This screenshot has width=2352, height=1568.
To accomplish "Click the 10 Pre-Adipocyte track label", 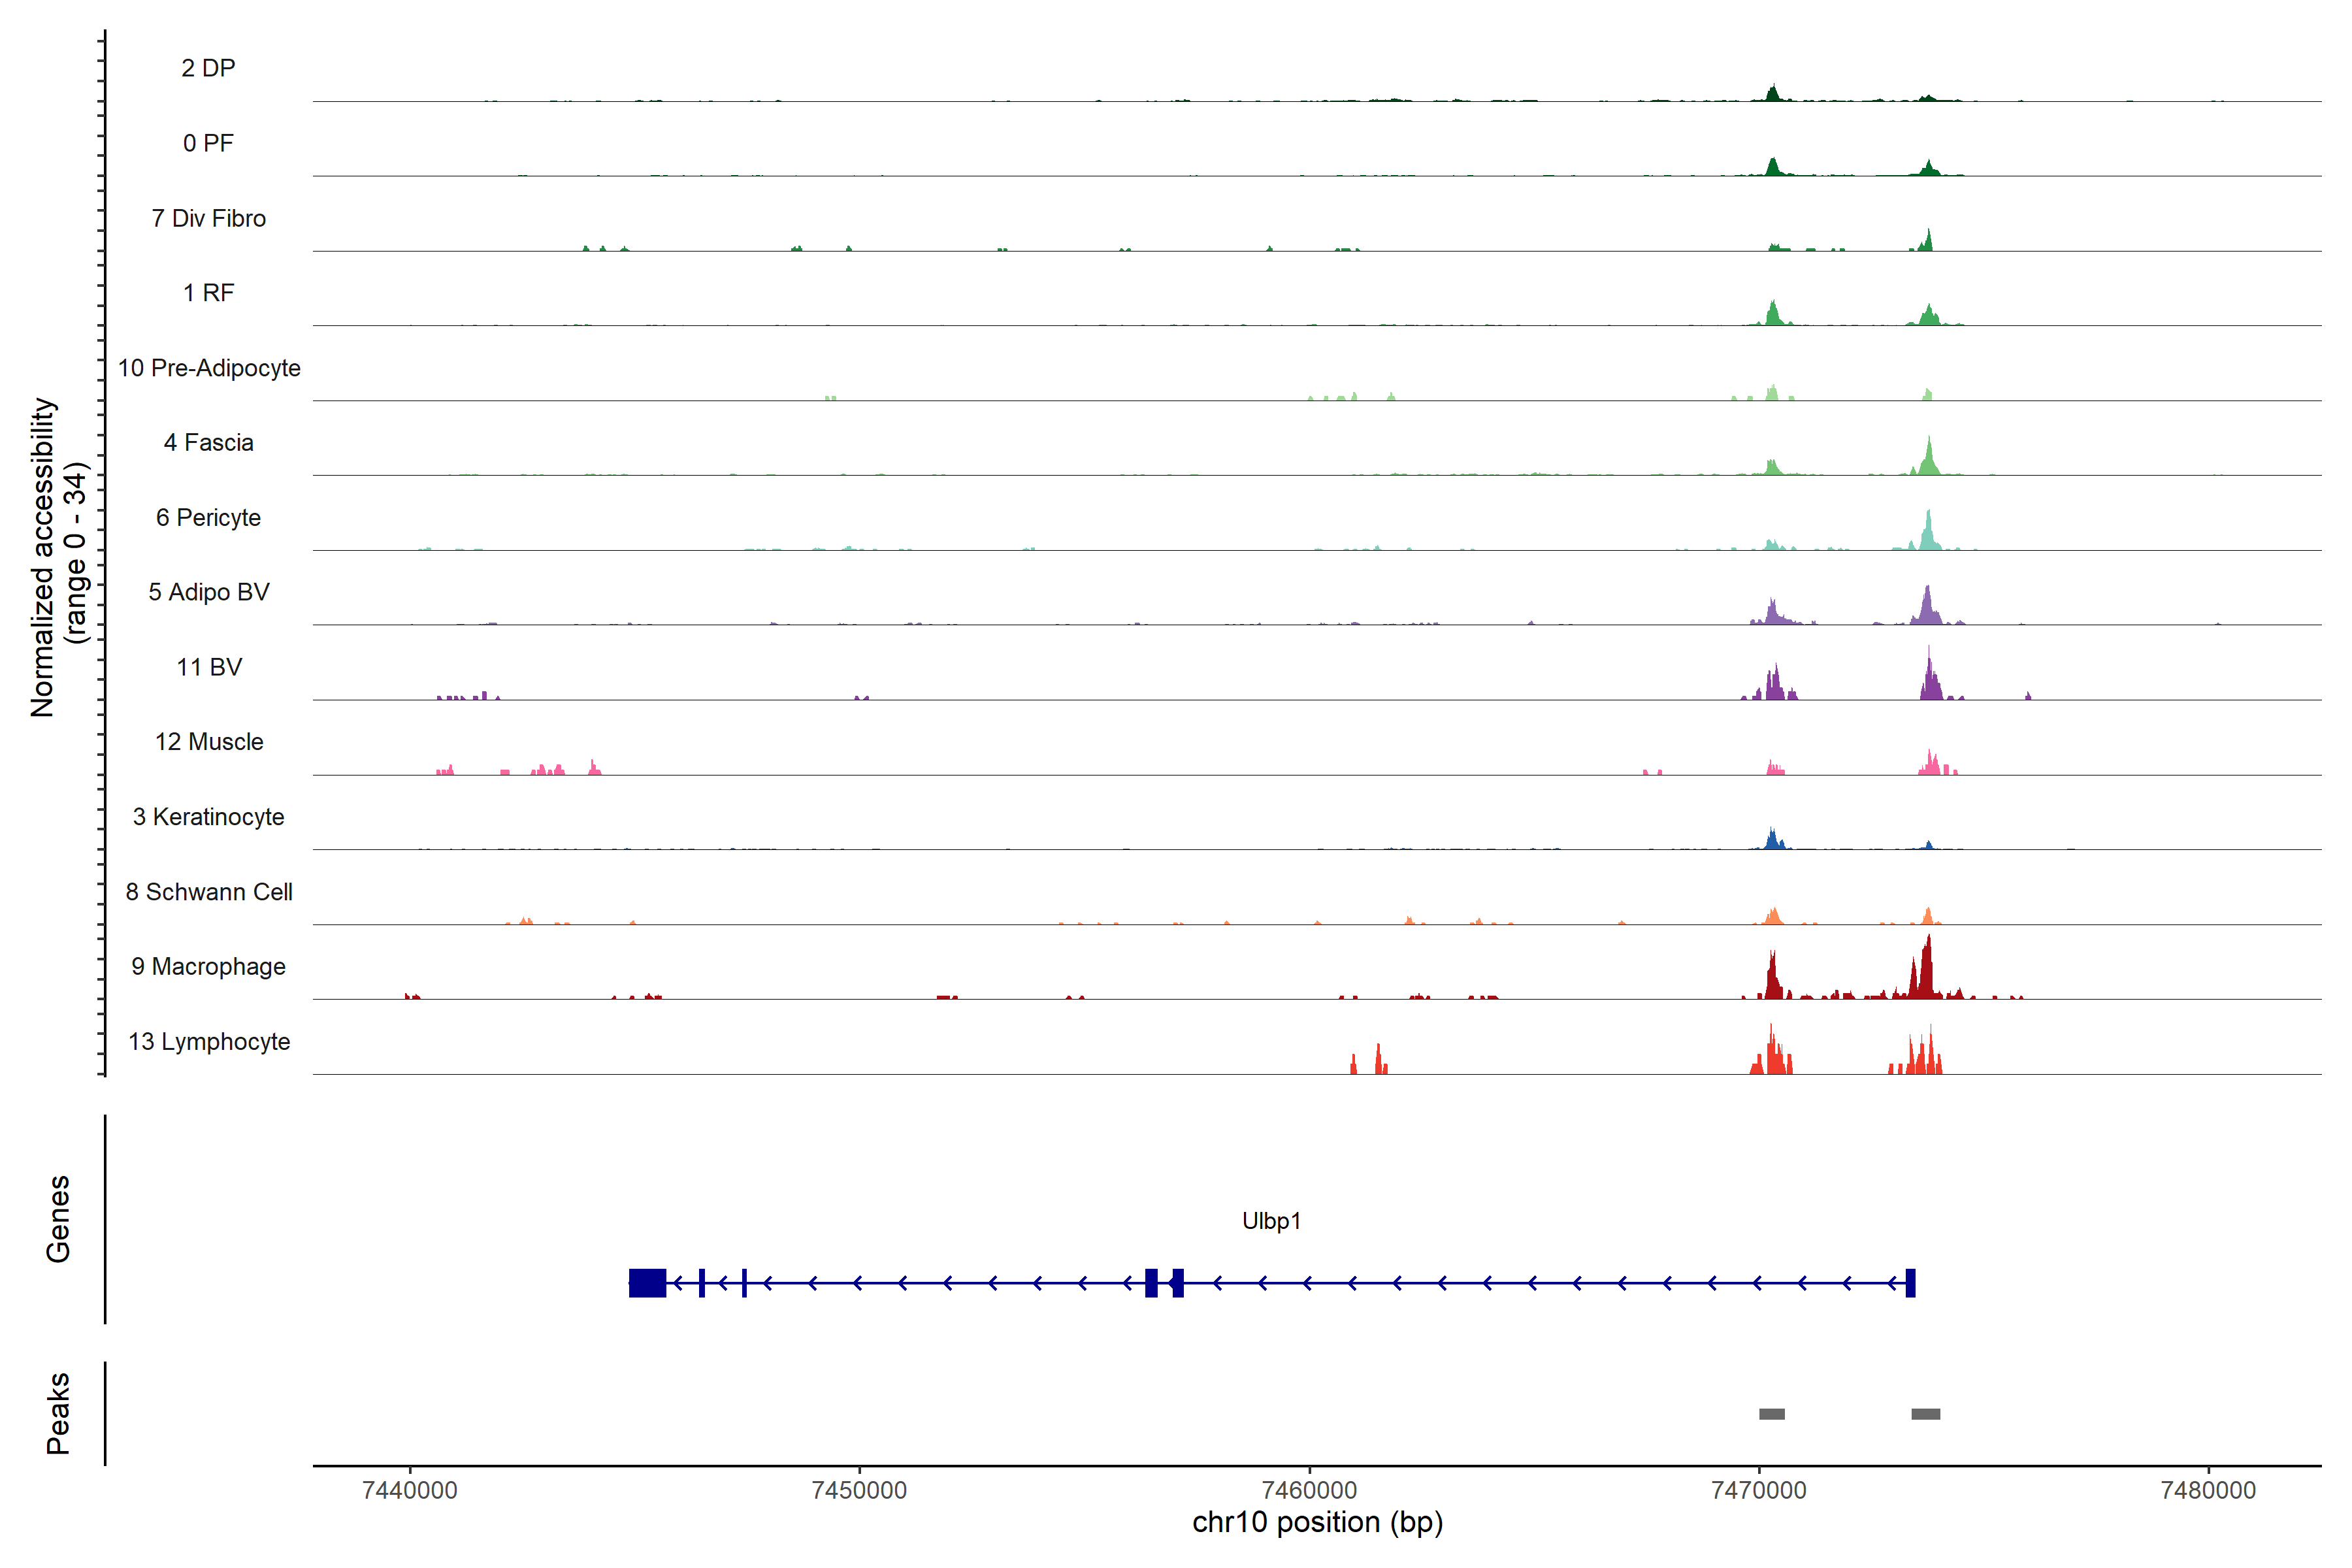I will click(209, 368).
